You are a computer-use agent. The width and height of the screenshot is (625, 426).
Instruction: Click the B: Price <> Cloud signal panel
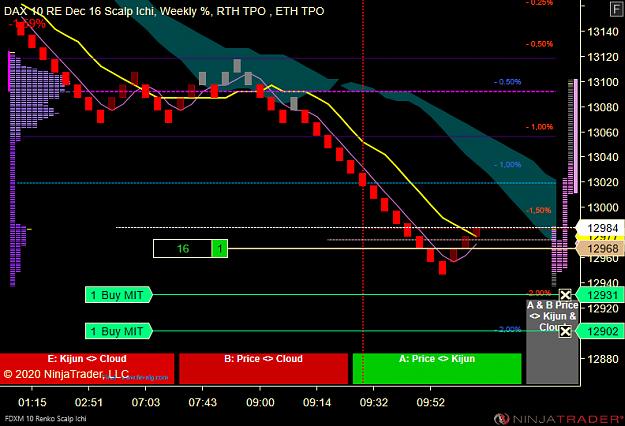[263, 369]
